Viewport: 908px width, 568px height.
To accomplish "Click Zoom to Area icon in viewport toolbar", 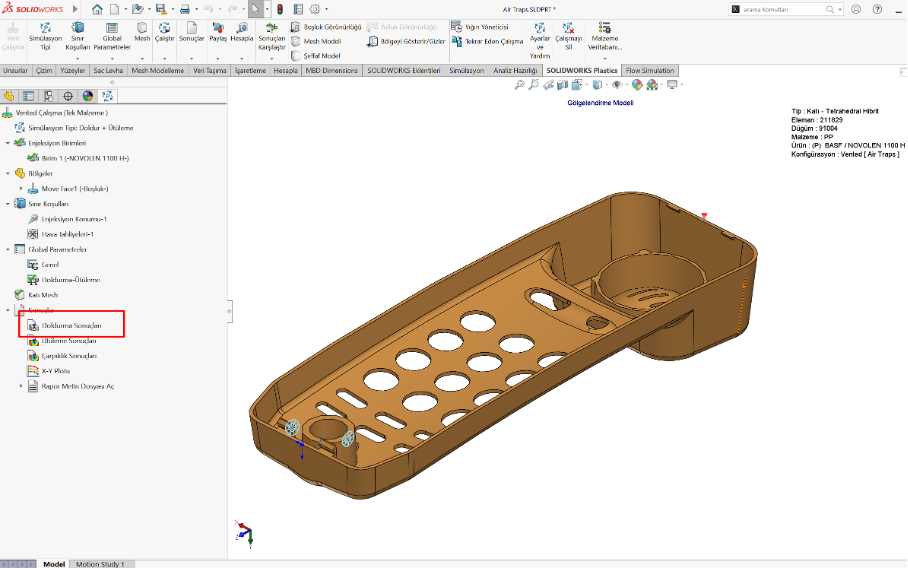I will (533, 85).
